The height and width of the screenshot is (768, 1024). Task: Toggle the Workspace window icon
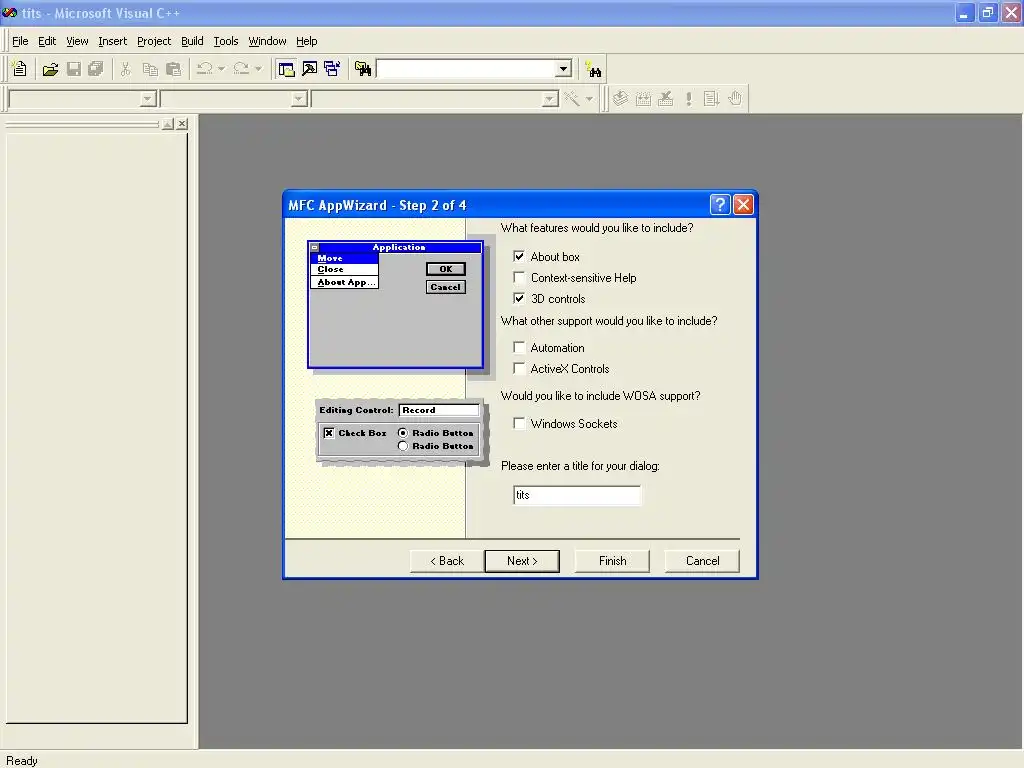(286, 69)
